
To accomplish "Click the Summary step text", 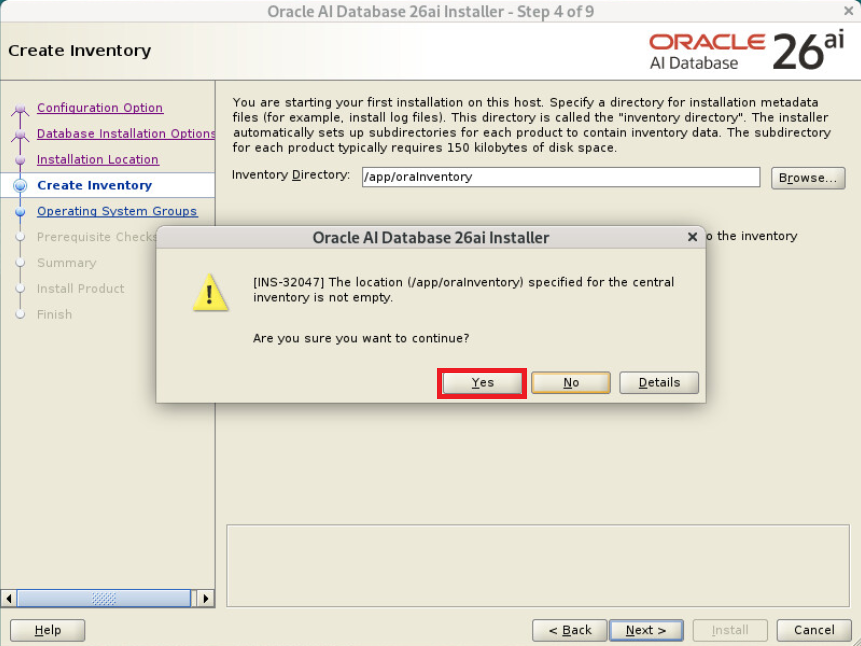I will tap(66, 263).
